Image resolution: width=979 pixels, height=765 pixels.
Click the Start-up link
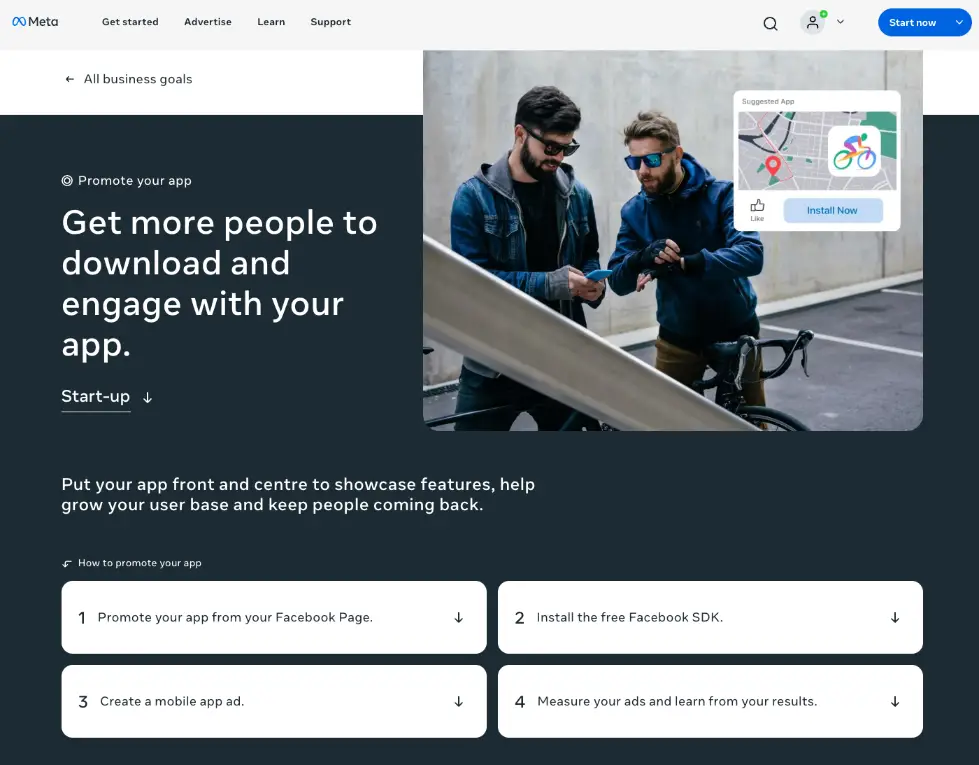95,396
